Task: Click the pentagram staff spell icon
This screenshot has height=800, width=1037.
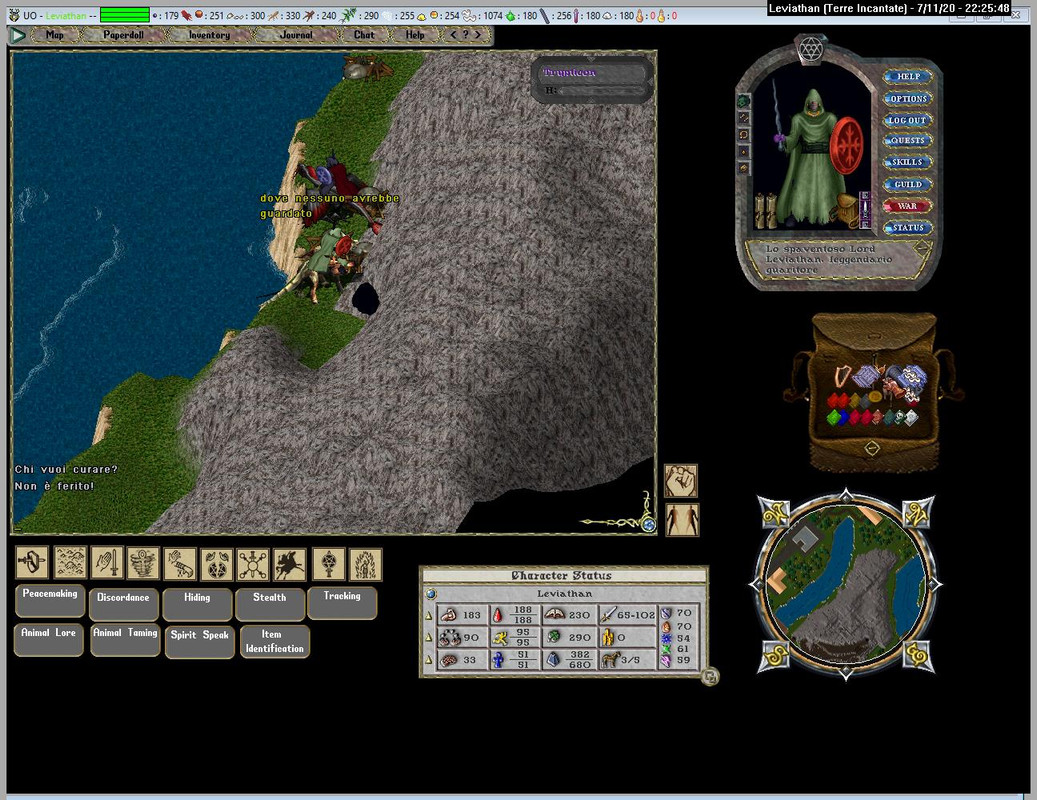Action: (x=329, y=565)
